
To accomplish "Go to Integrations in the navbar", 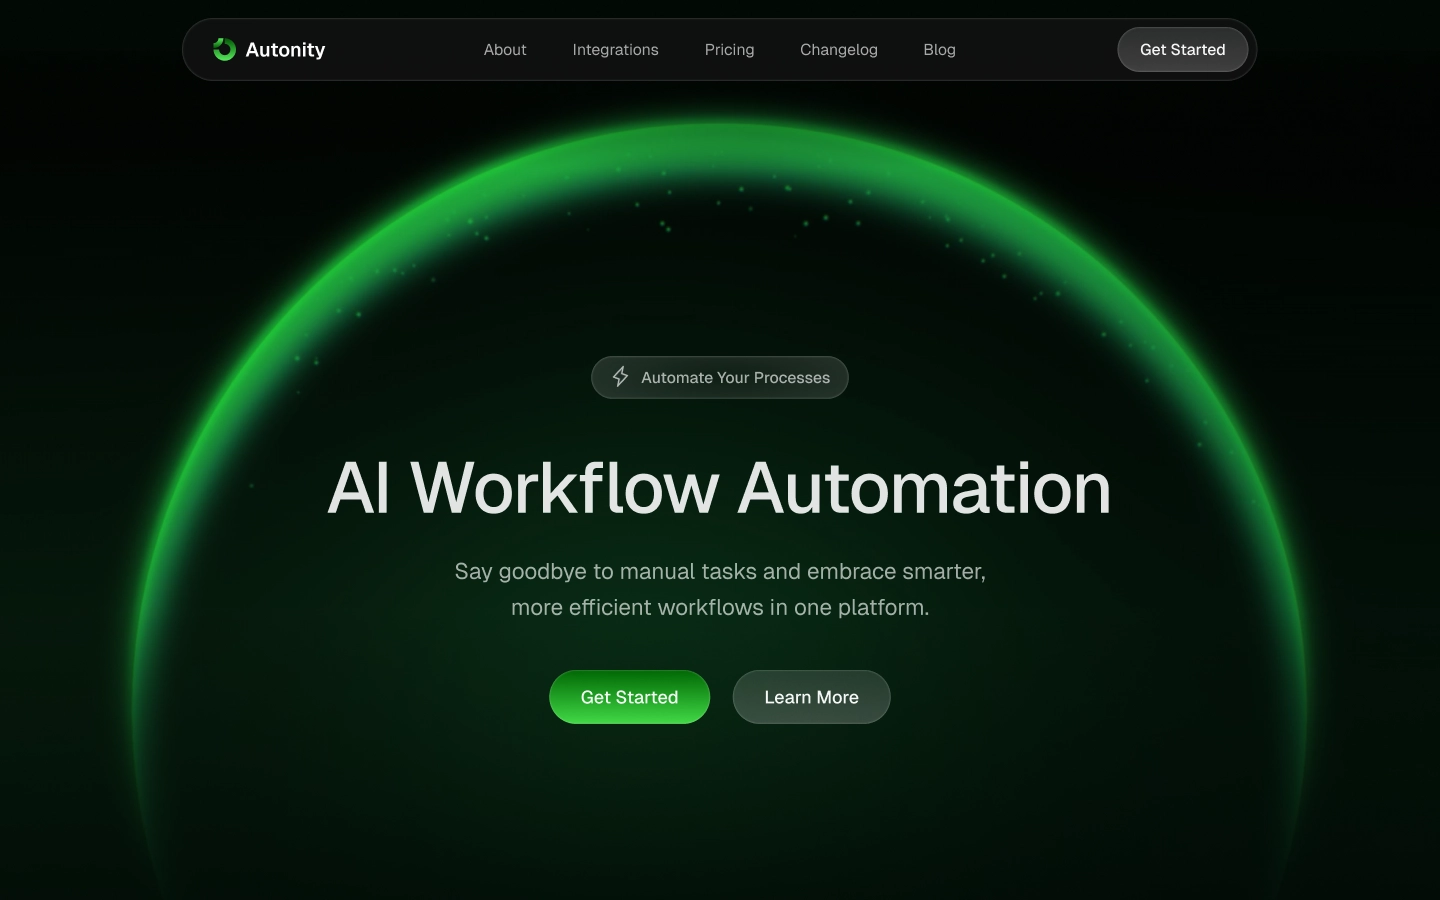I will (615, 50).
